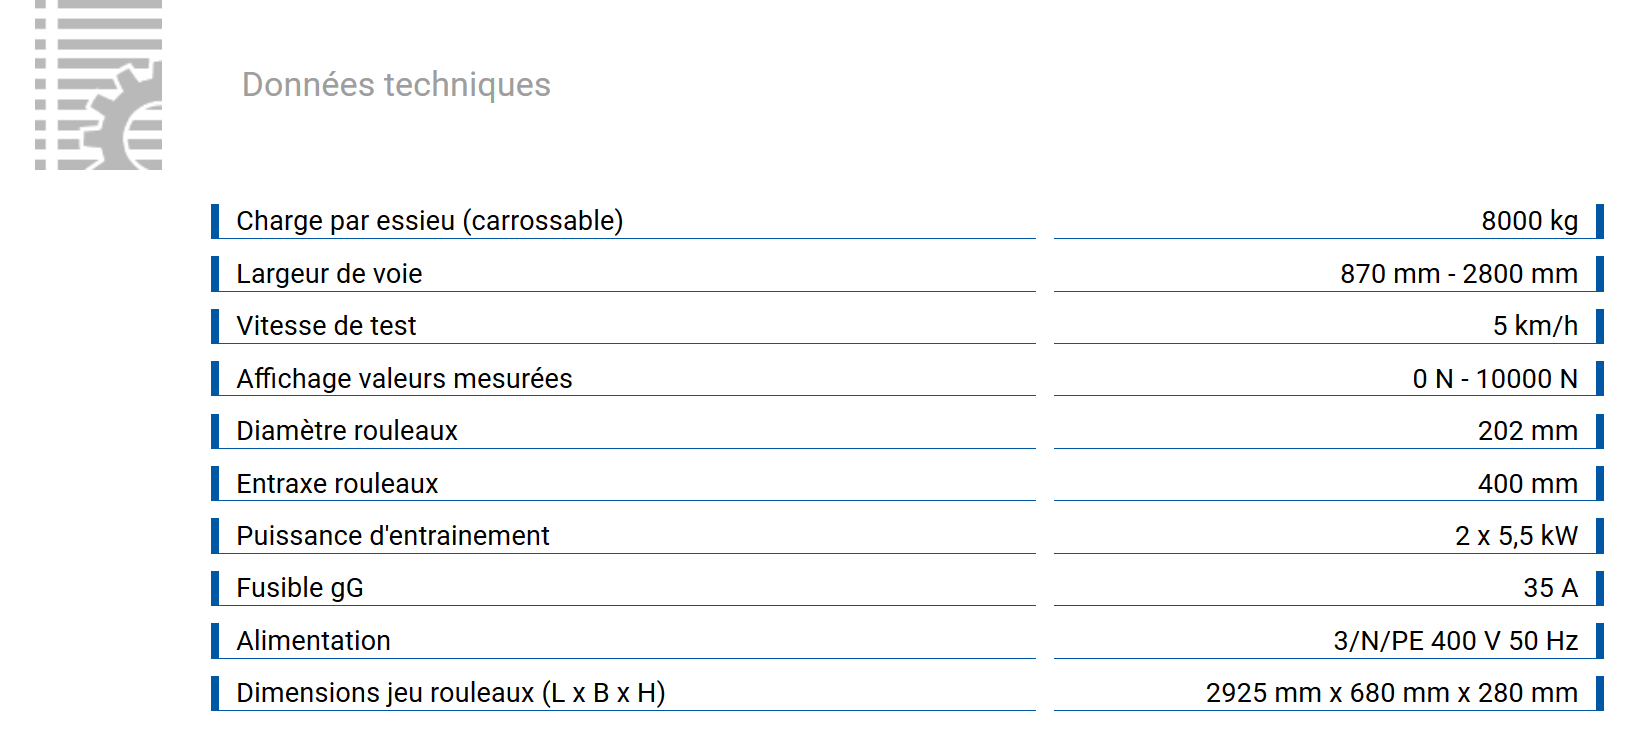Select the "Fusible gG" row label
Image resolution: width=1640 pixels, height=730 pixels.
click(x=299, y=588)
